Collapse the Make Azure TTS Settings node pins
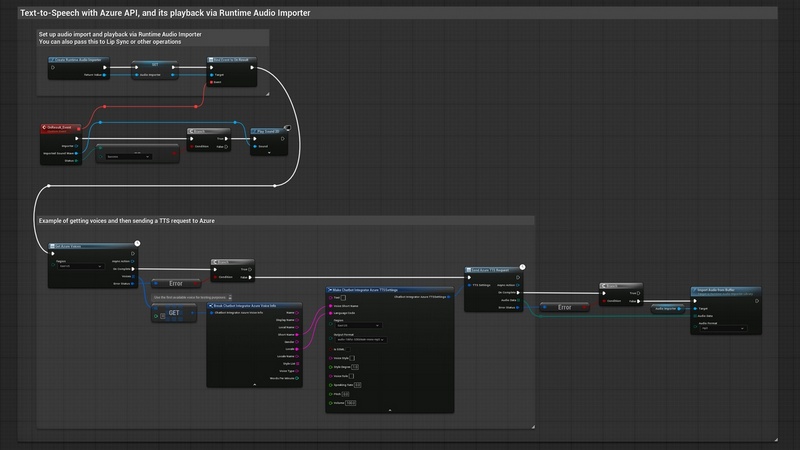 [391, 410]
